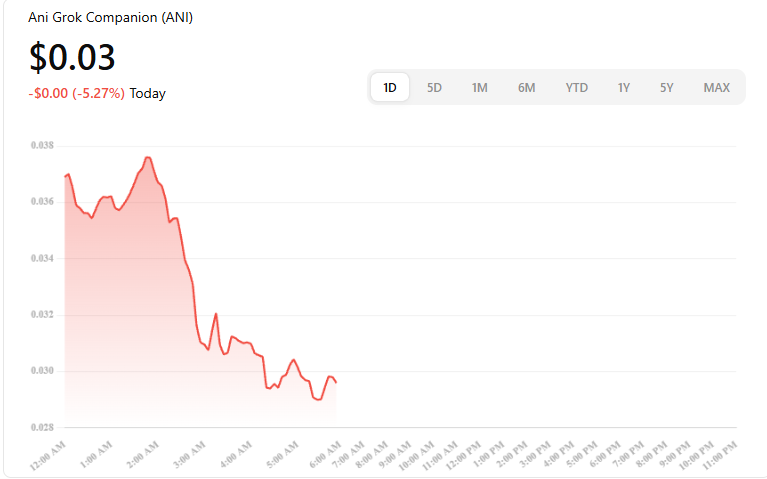Click the $0.03 current price

tap(72, 57)
